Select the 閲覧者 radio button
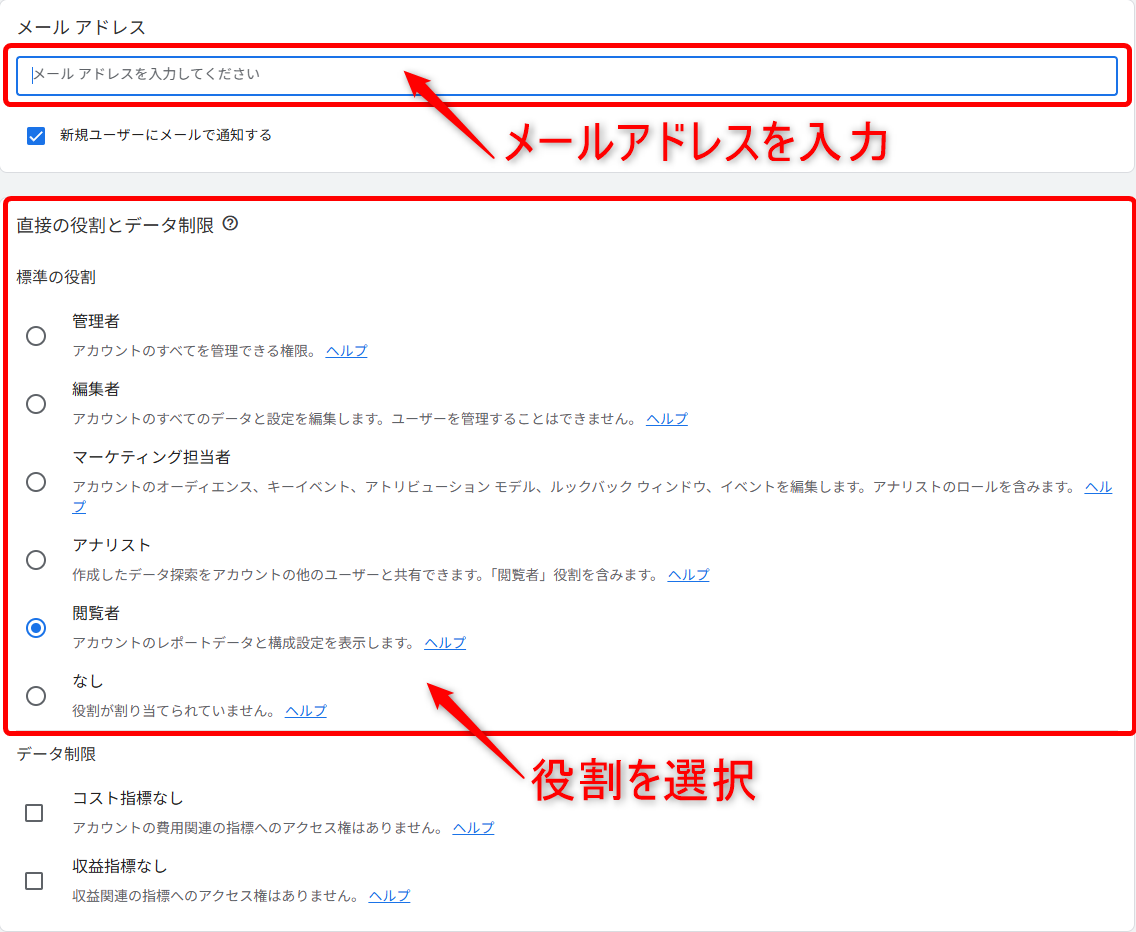This screenshot has height=932, width=1136. click(x=36, y=628)
